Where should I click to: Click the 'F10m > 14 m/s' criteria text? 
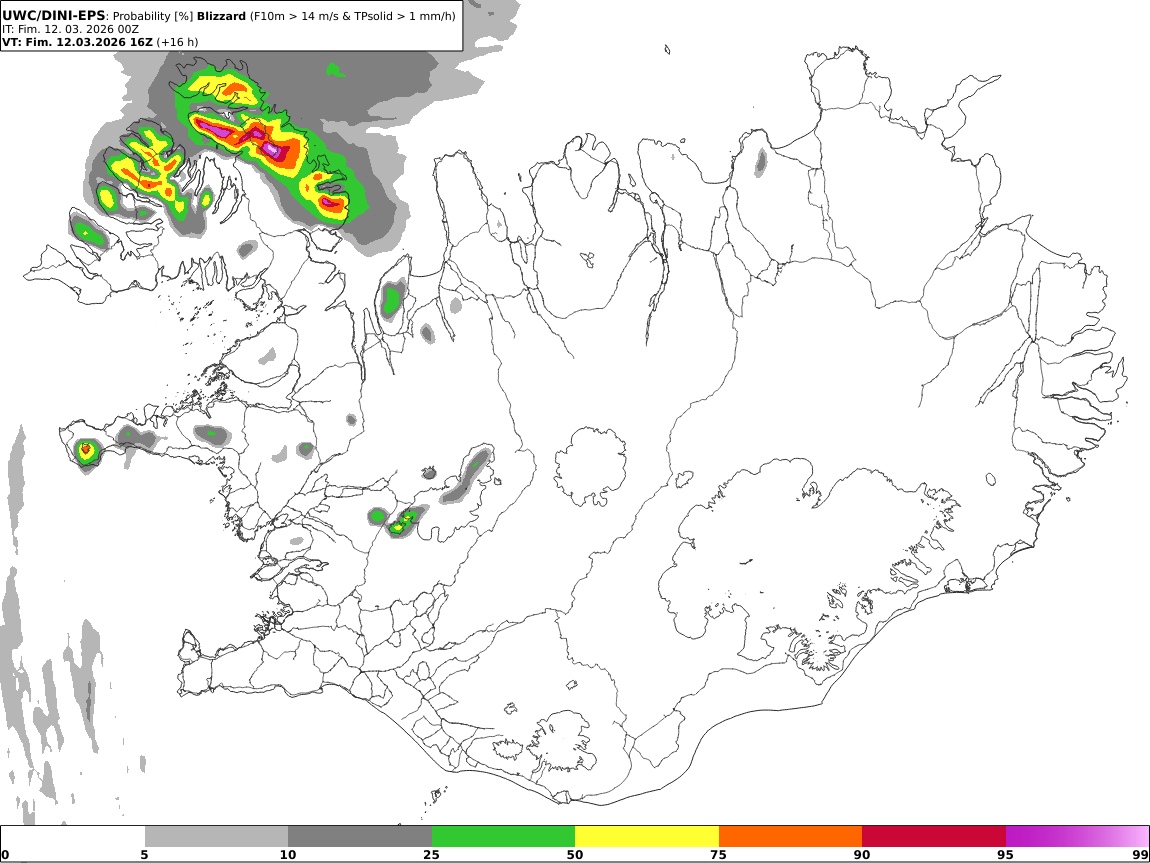click(x=290, y=16)
